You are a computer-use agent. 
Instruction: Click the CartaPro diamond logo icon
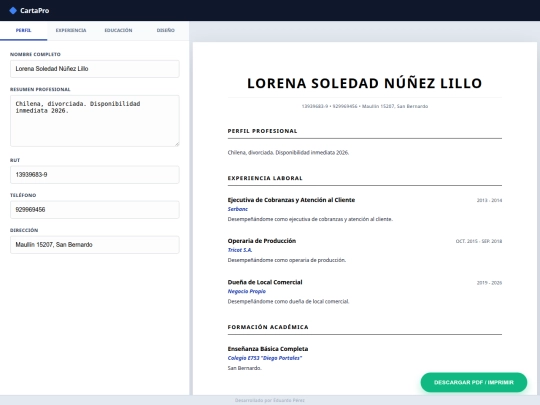coord(13,11)
